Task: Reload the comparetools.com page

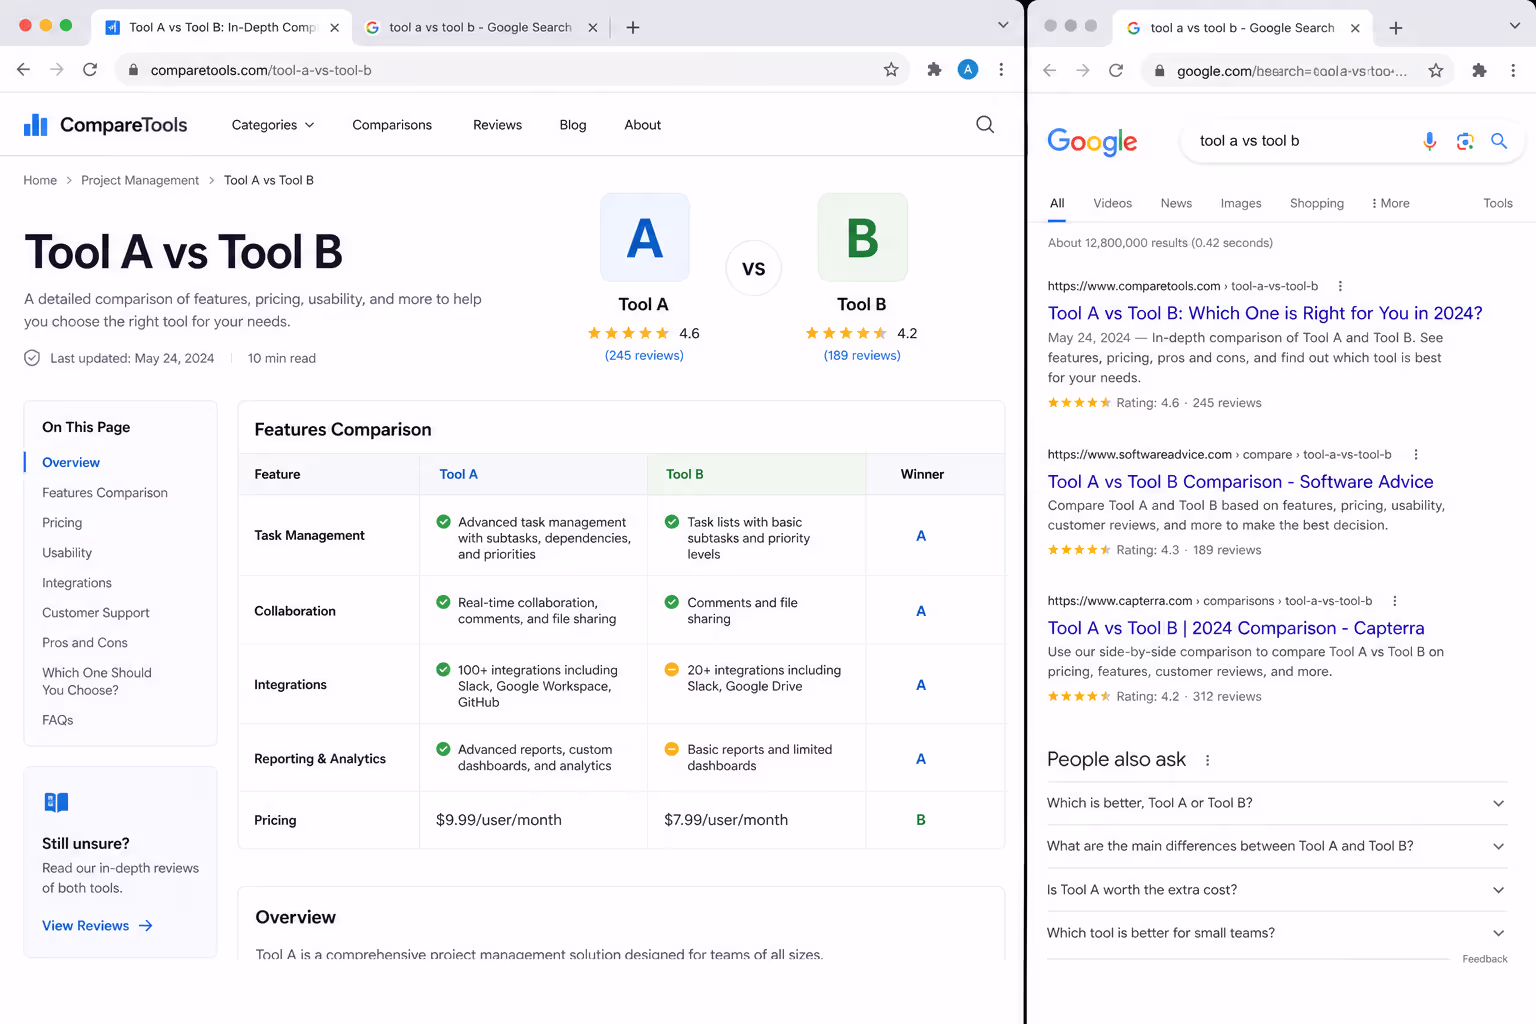Action: (x=90, y=70)
